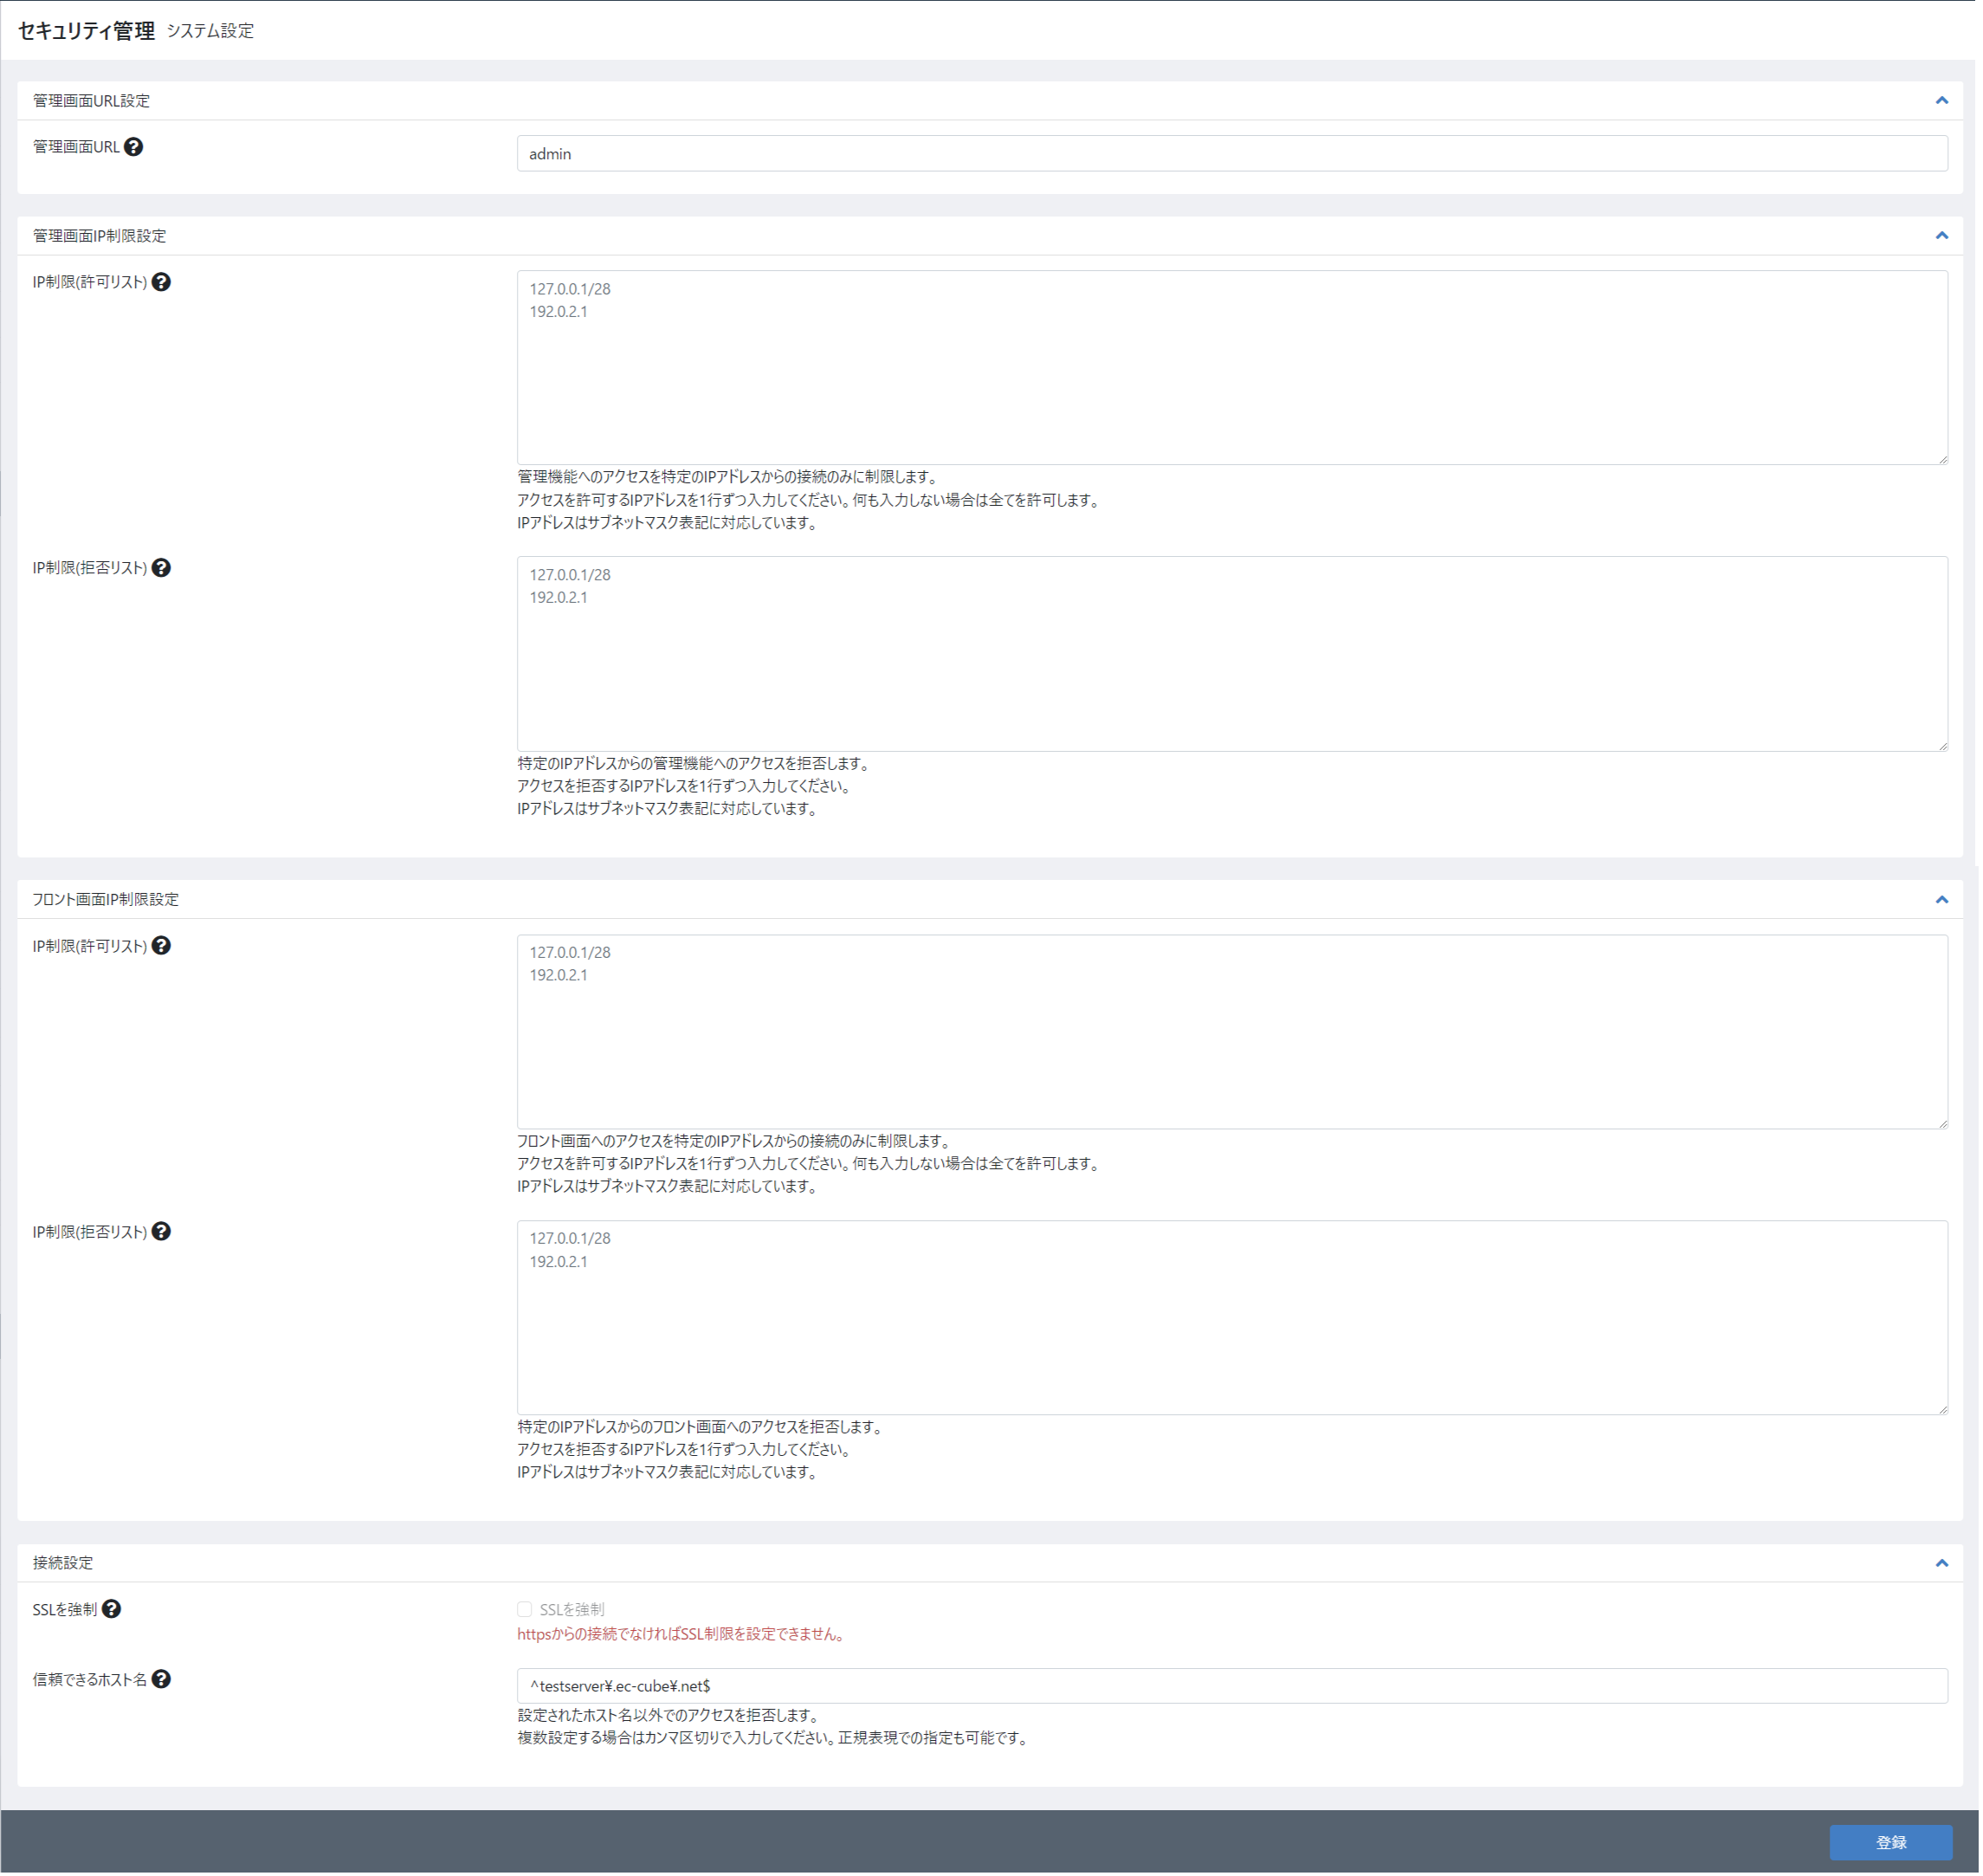Click help icon for admin IP制限(許可リスト)
The width and height of the screenshot is (1983, 1876).
[161, 282]
